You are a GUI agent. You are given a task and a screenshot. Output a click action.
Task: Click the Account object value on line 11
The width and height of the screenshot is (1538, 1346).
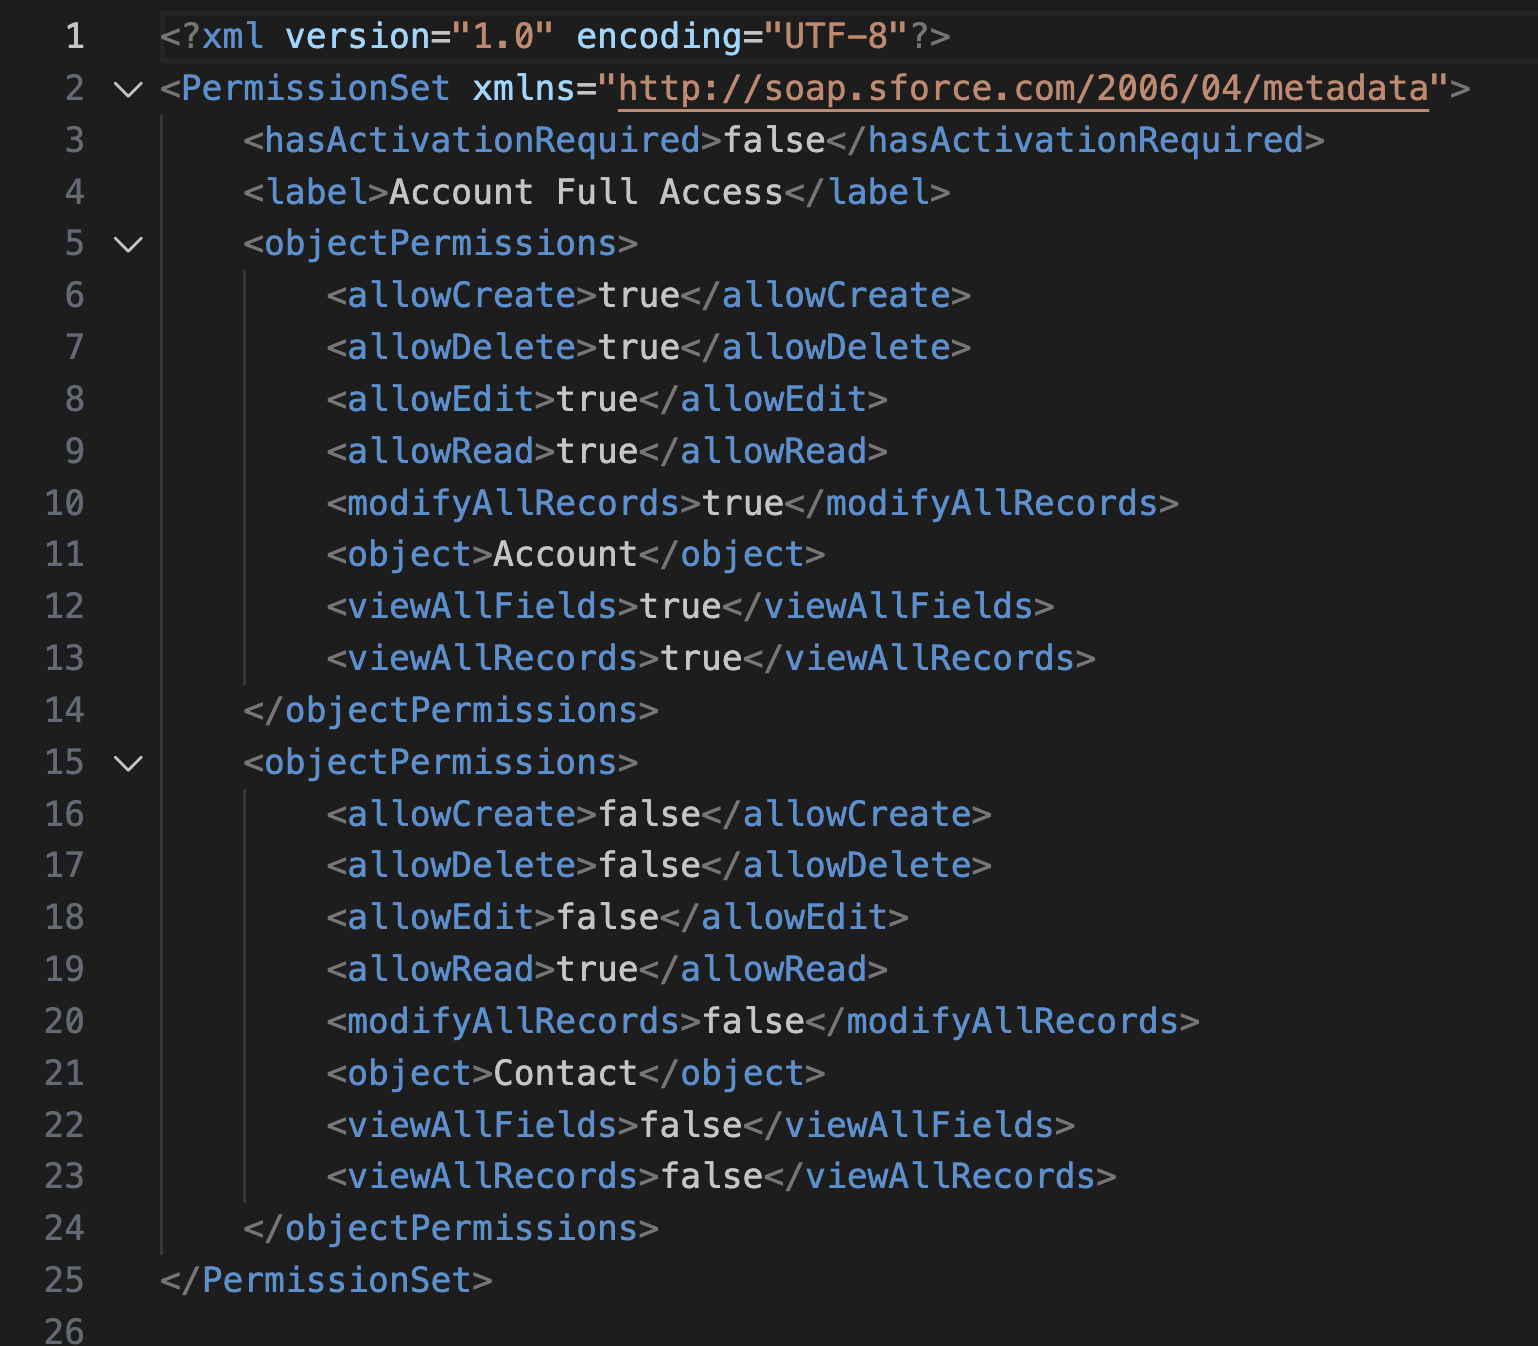(565, 555)
